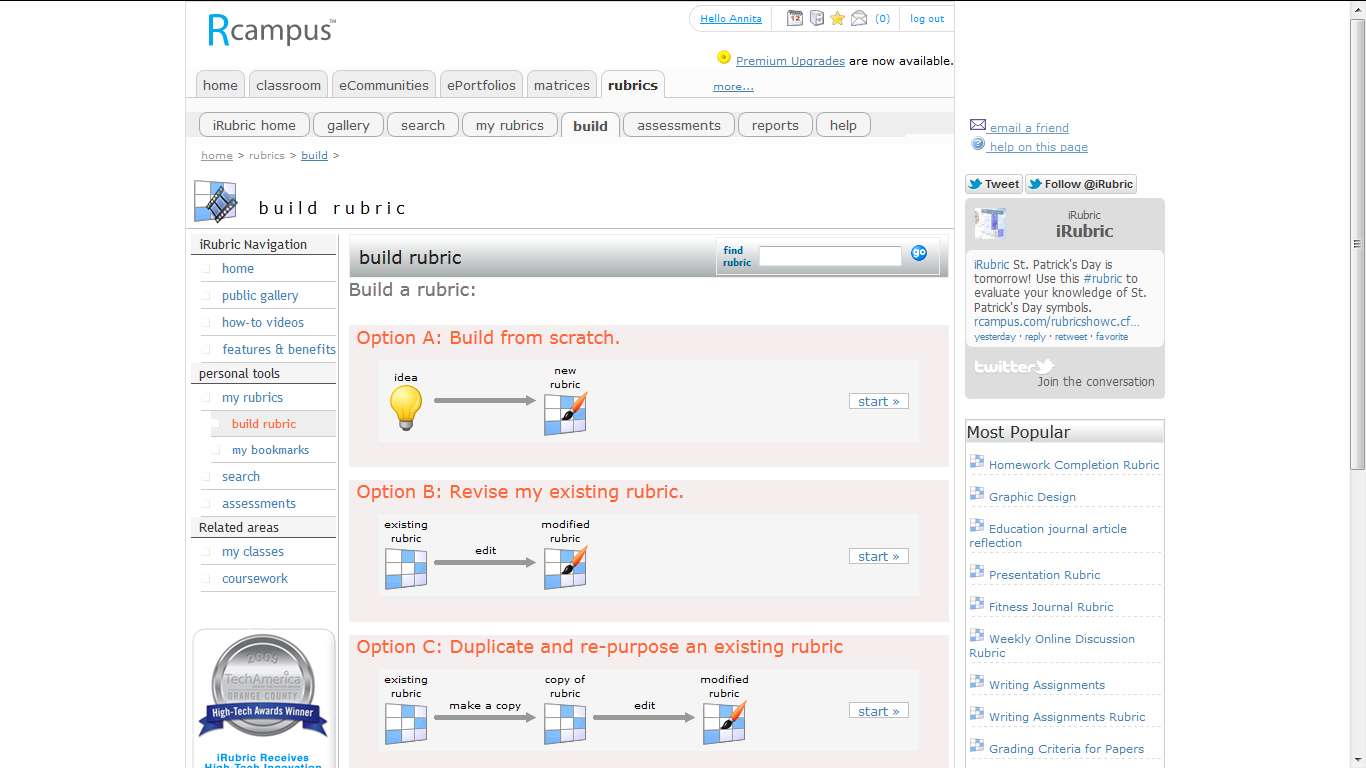Expand the more... tabs link

click(x=733, y=87)
